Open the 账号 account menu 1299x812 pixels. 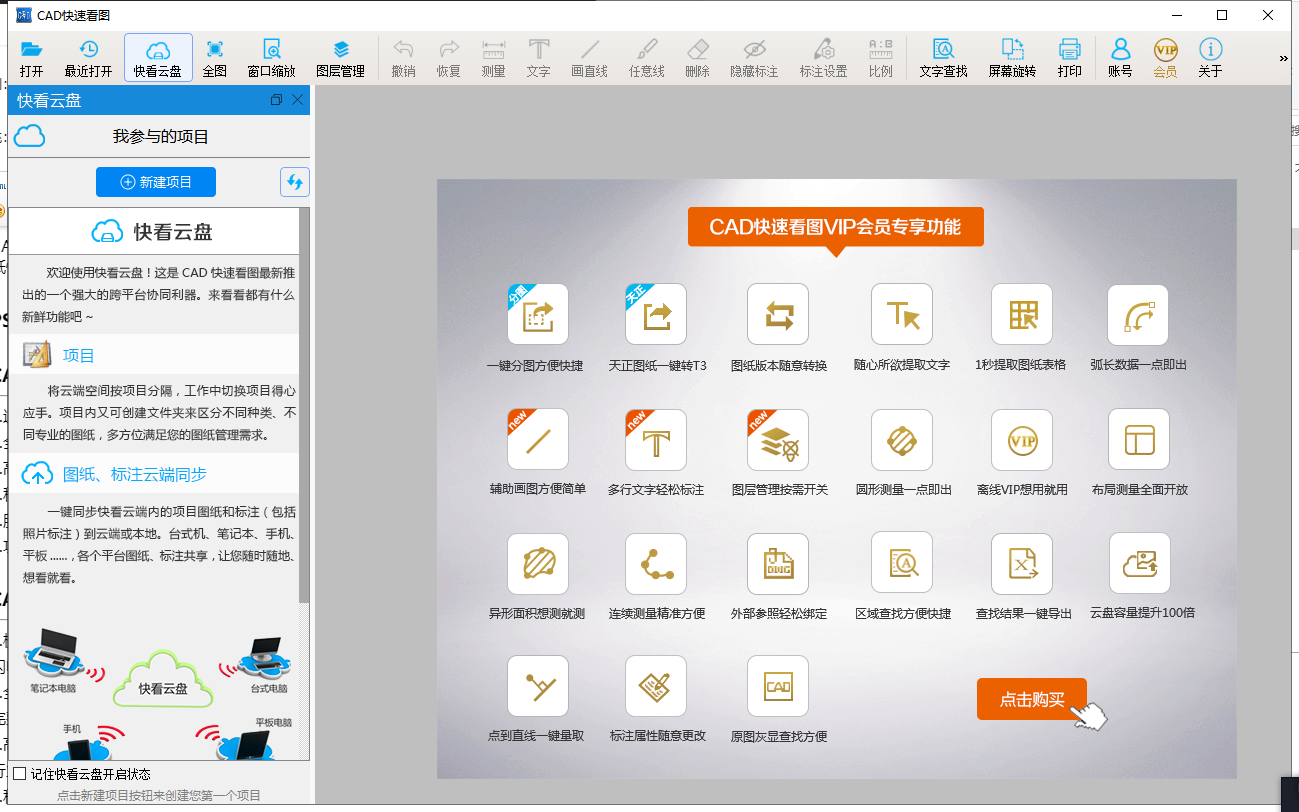tap(1120, 58)
